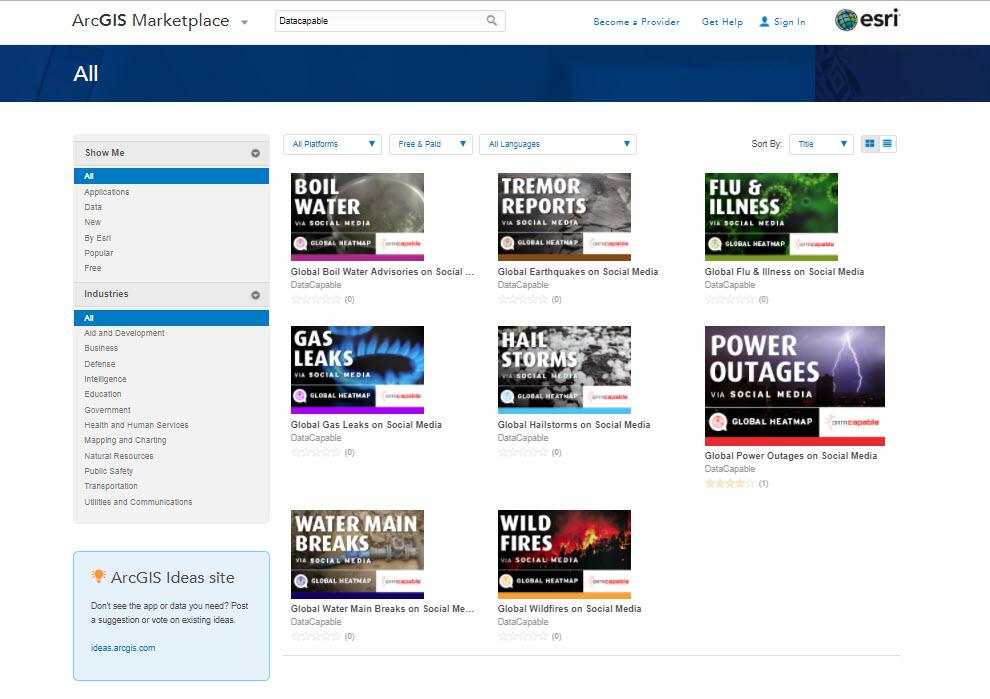Click the Wildfires star rating
This screenshot has width=990, height=699.
point(523,636)
